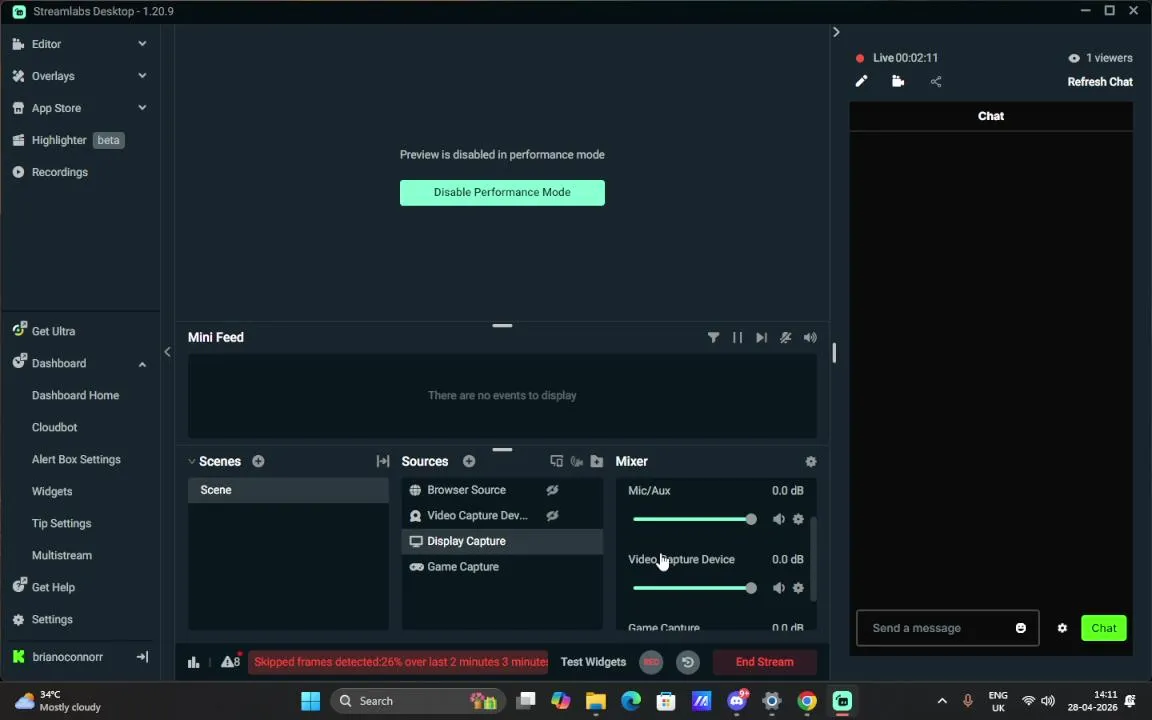Screen dimensions: 1152x720
Task: Mute the Mic/Aux audio
Action: pyautogui.click(x=779, y=519)
